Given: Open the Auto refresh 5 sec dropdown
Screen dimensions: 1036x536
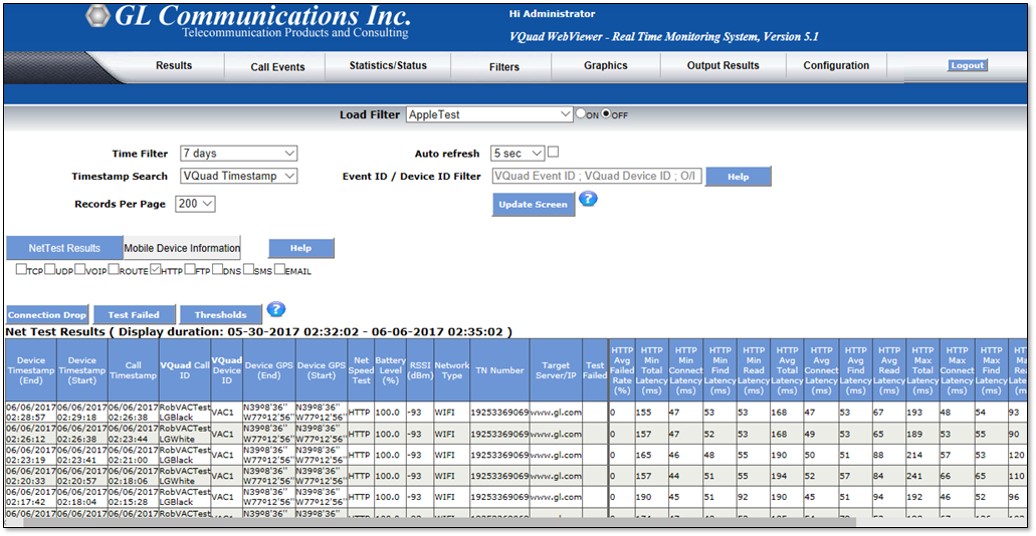Looking at the screenshot, I should click(x=517, y=153).
